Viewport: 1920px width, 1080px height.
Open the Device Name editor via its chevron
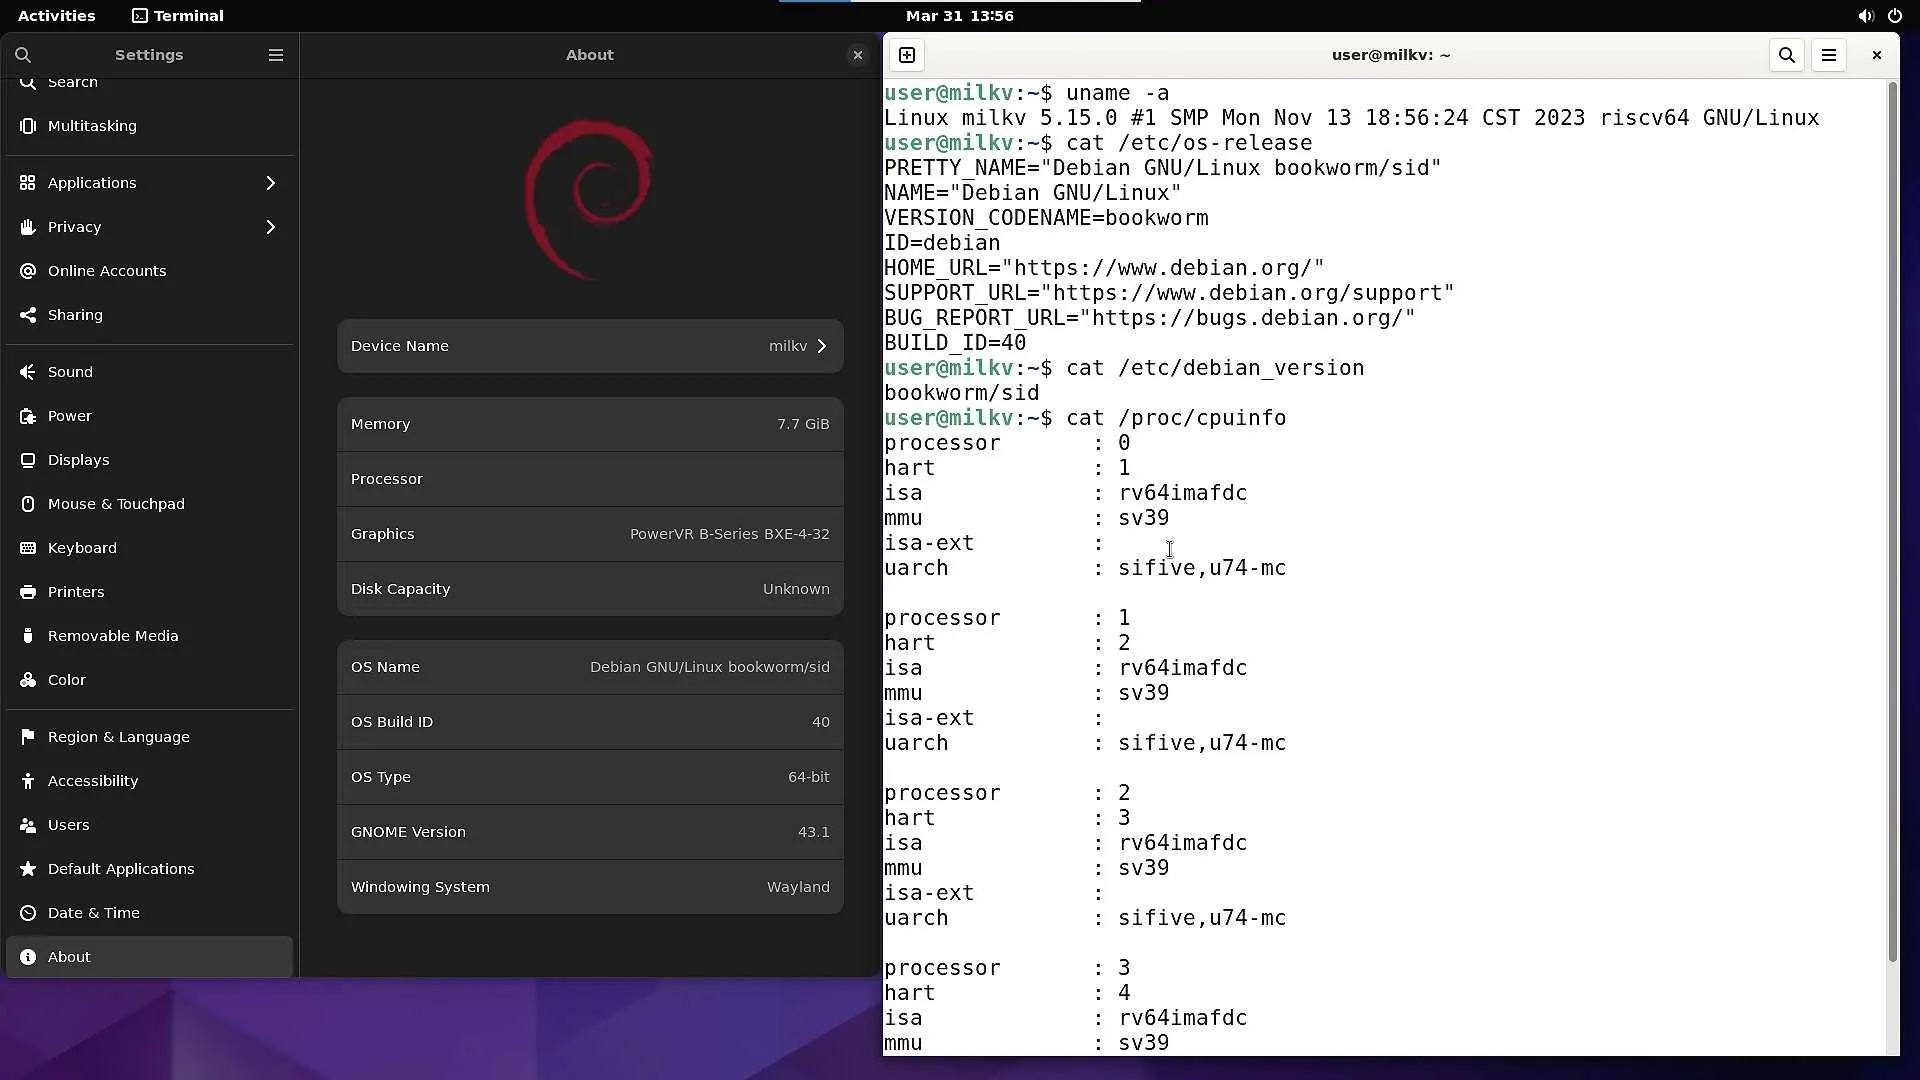click(821, 346)
